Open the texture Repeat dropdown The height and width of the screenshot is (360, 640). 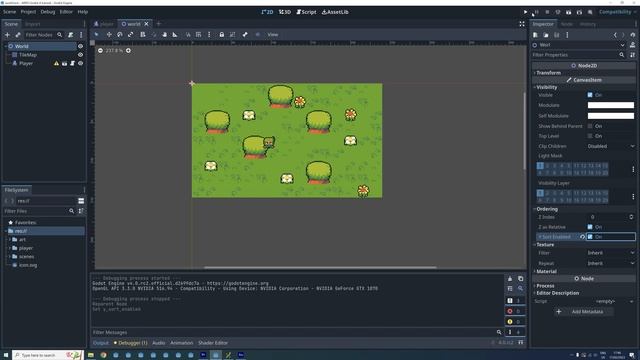point(611,263)
